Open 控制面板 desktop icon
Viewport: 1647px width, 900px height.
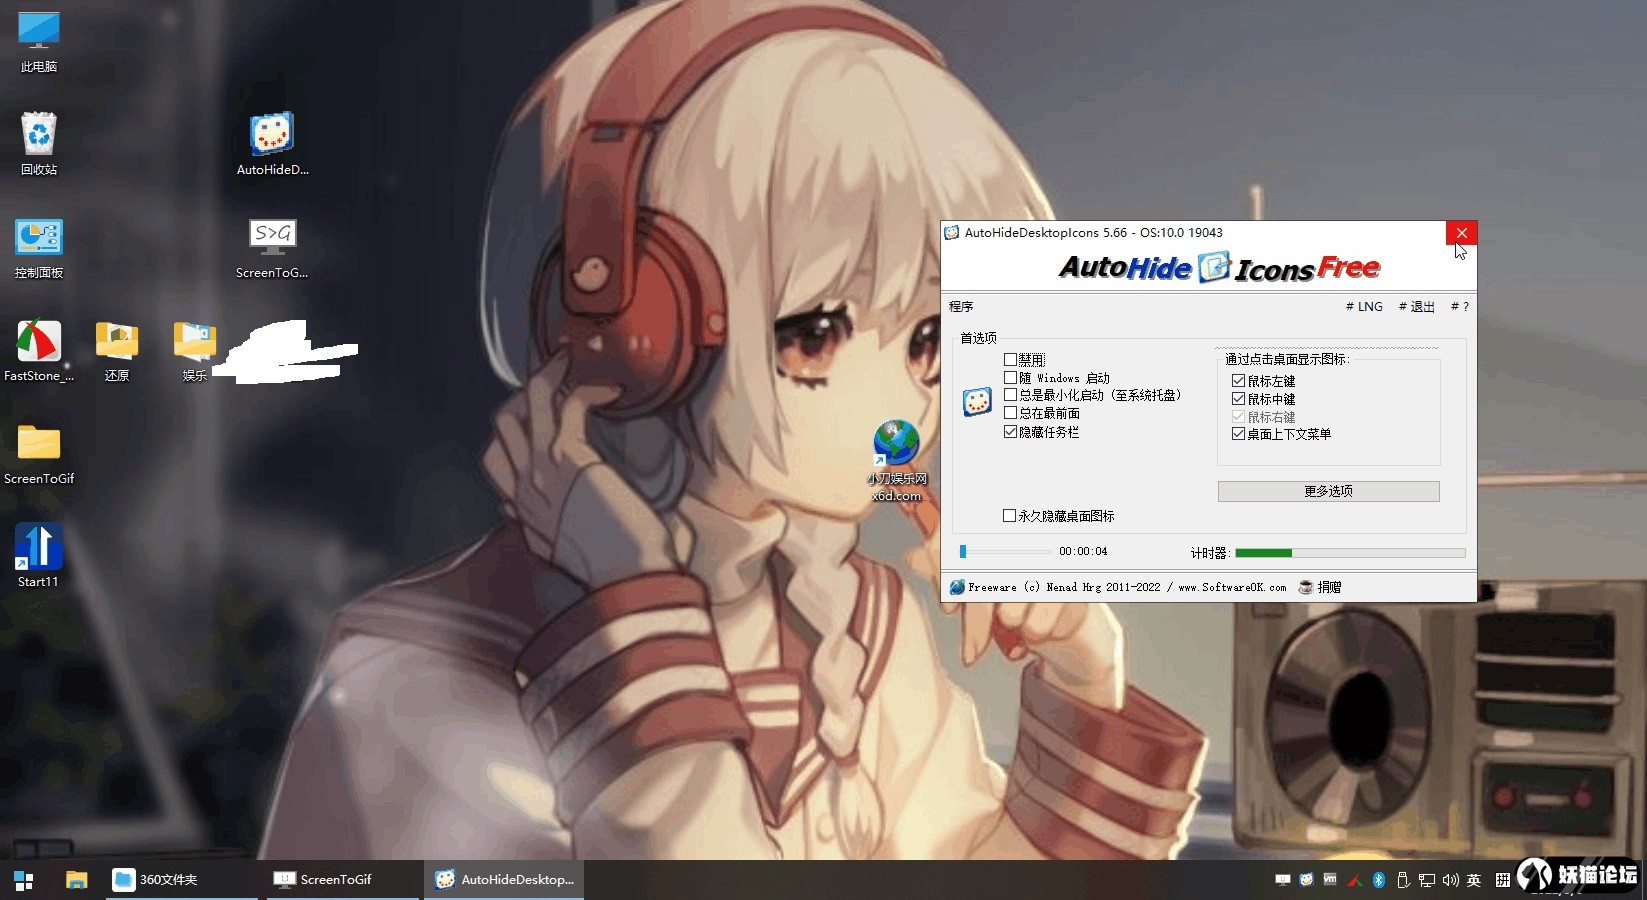(x=38, y=248)
